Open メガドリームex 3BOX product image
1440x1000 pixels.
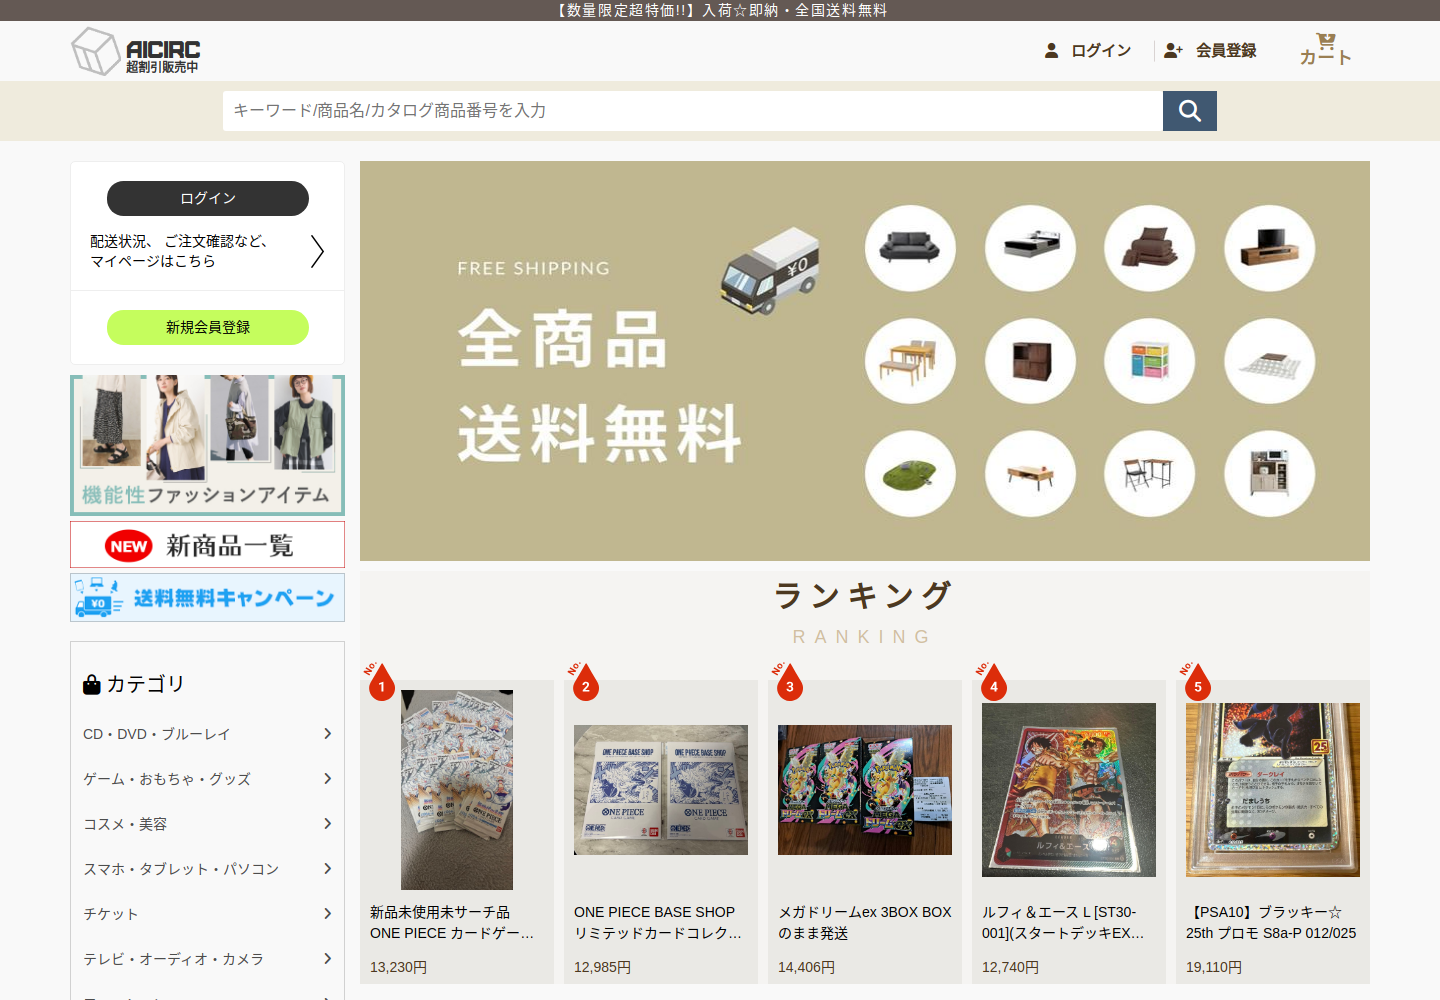pyautogui.click(x=865, y=790)
